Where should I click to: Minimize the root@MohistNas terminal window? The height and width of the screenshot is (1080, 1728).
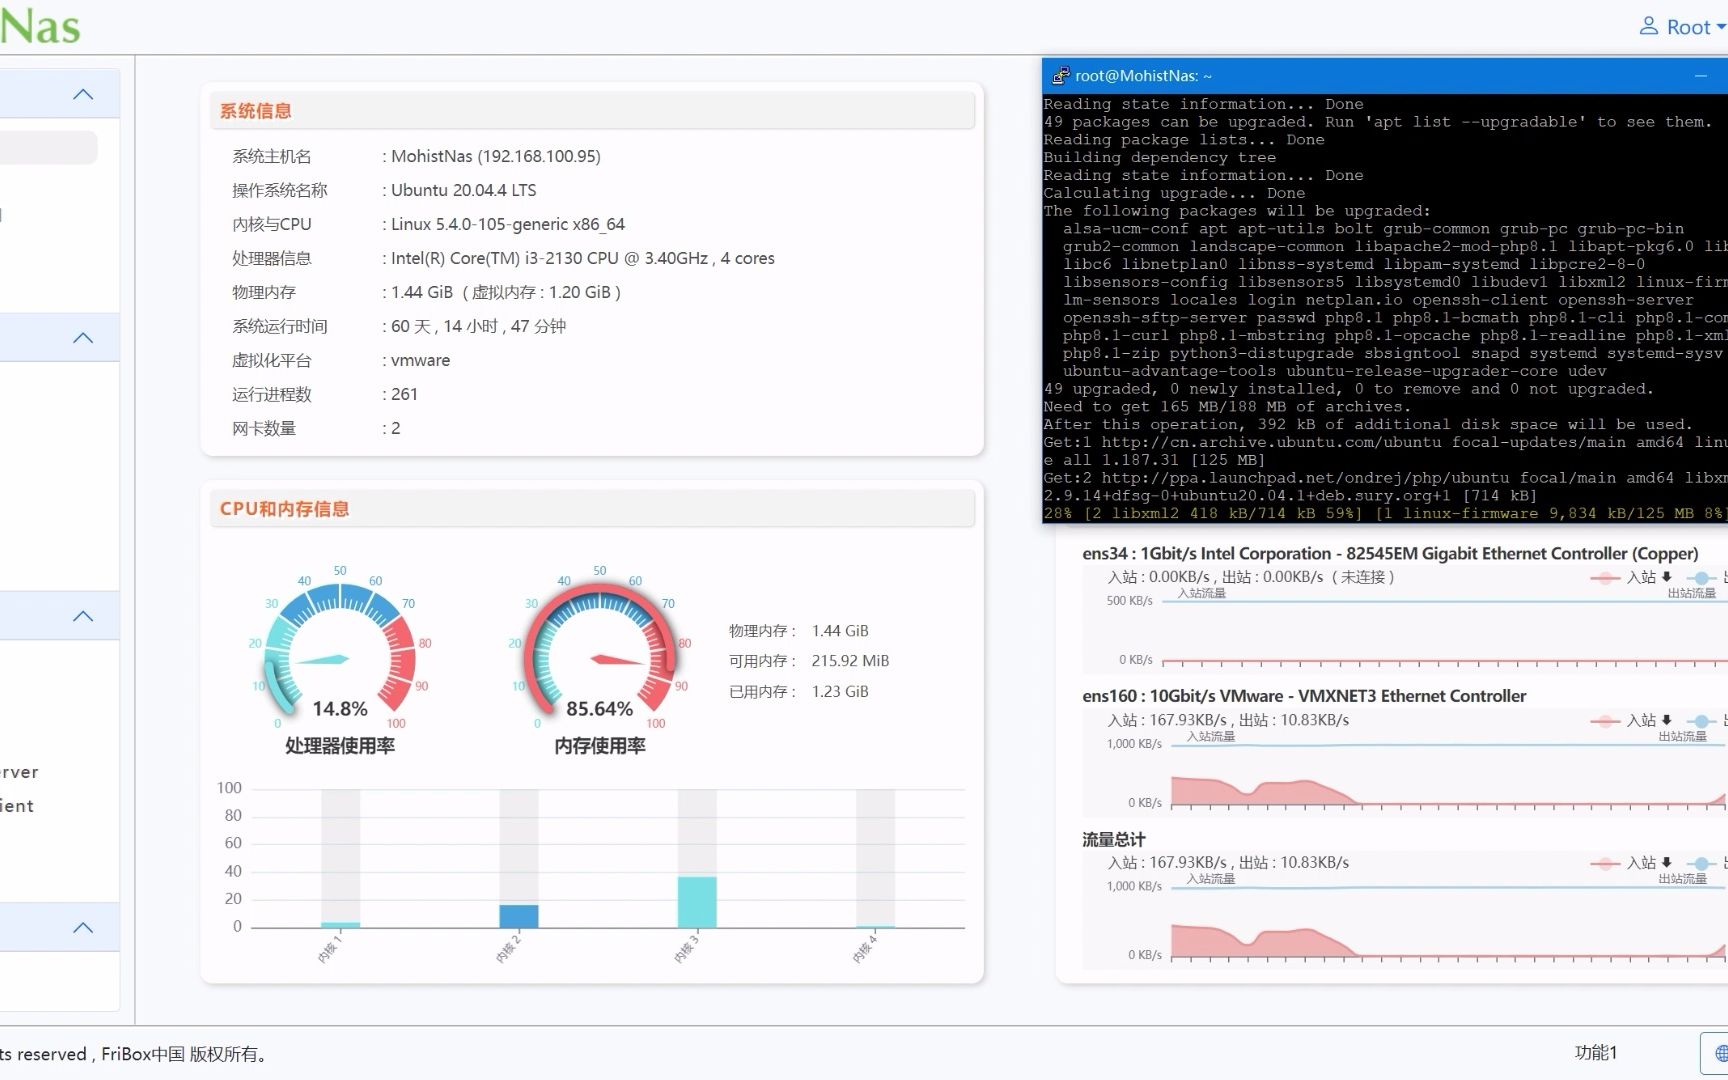[1700, 76]
